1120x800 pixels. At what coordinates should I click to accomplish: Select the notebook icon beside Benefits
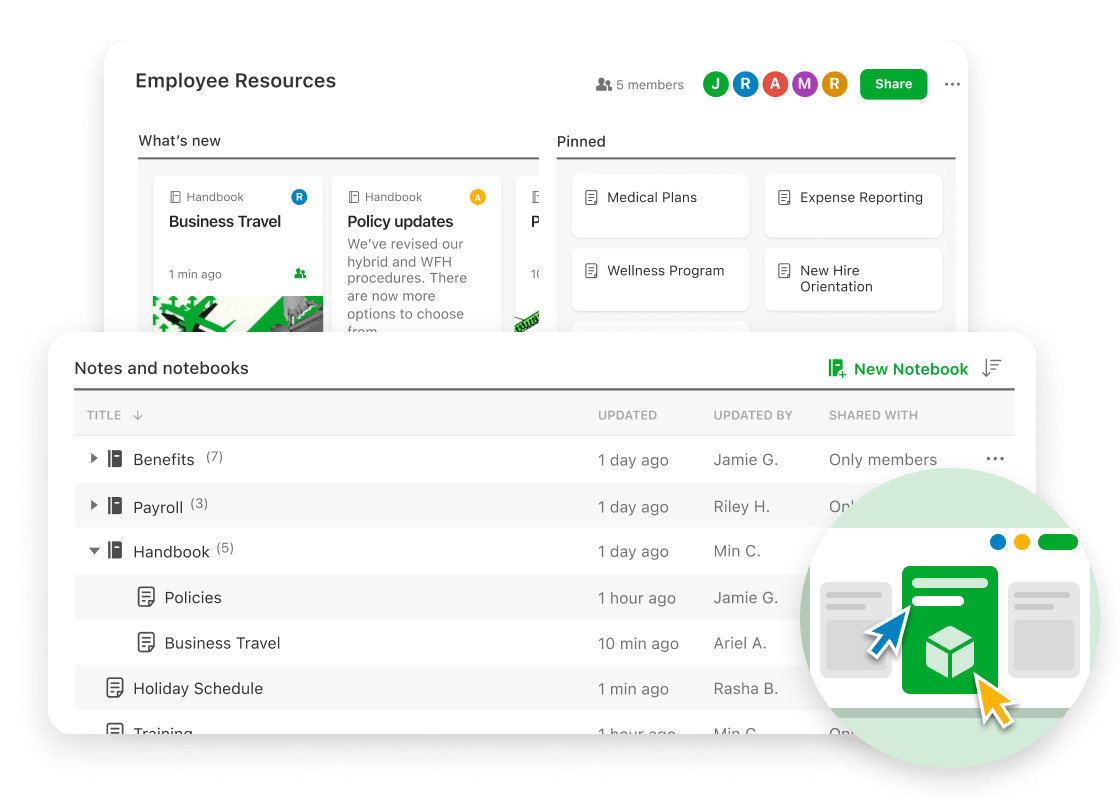(x=113, y=459)
